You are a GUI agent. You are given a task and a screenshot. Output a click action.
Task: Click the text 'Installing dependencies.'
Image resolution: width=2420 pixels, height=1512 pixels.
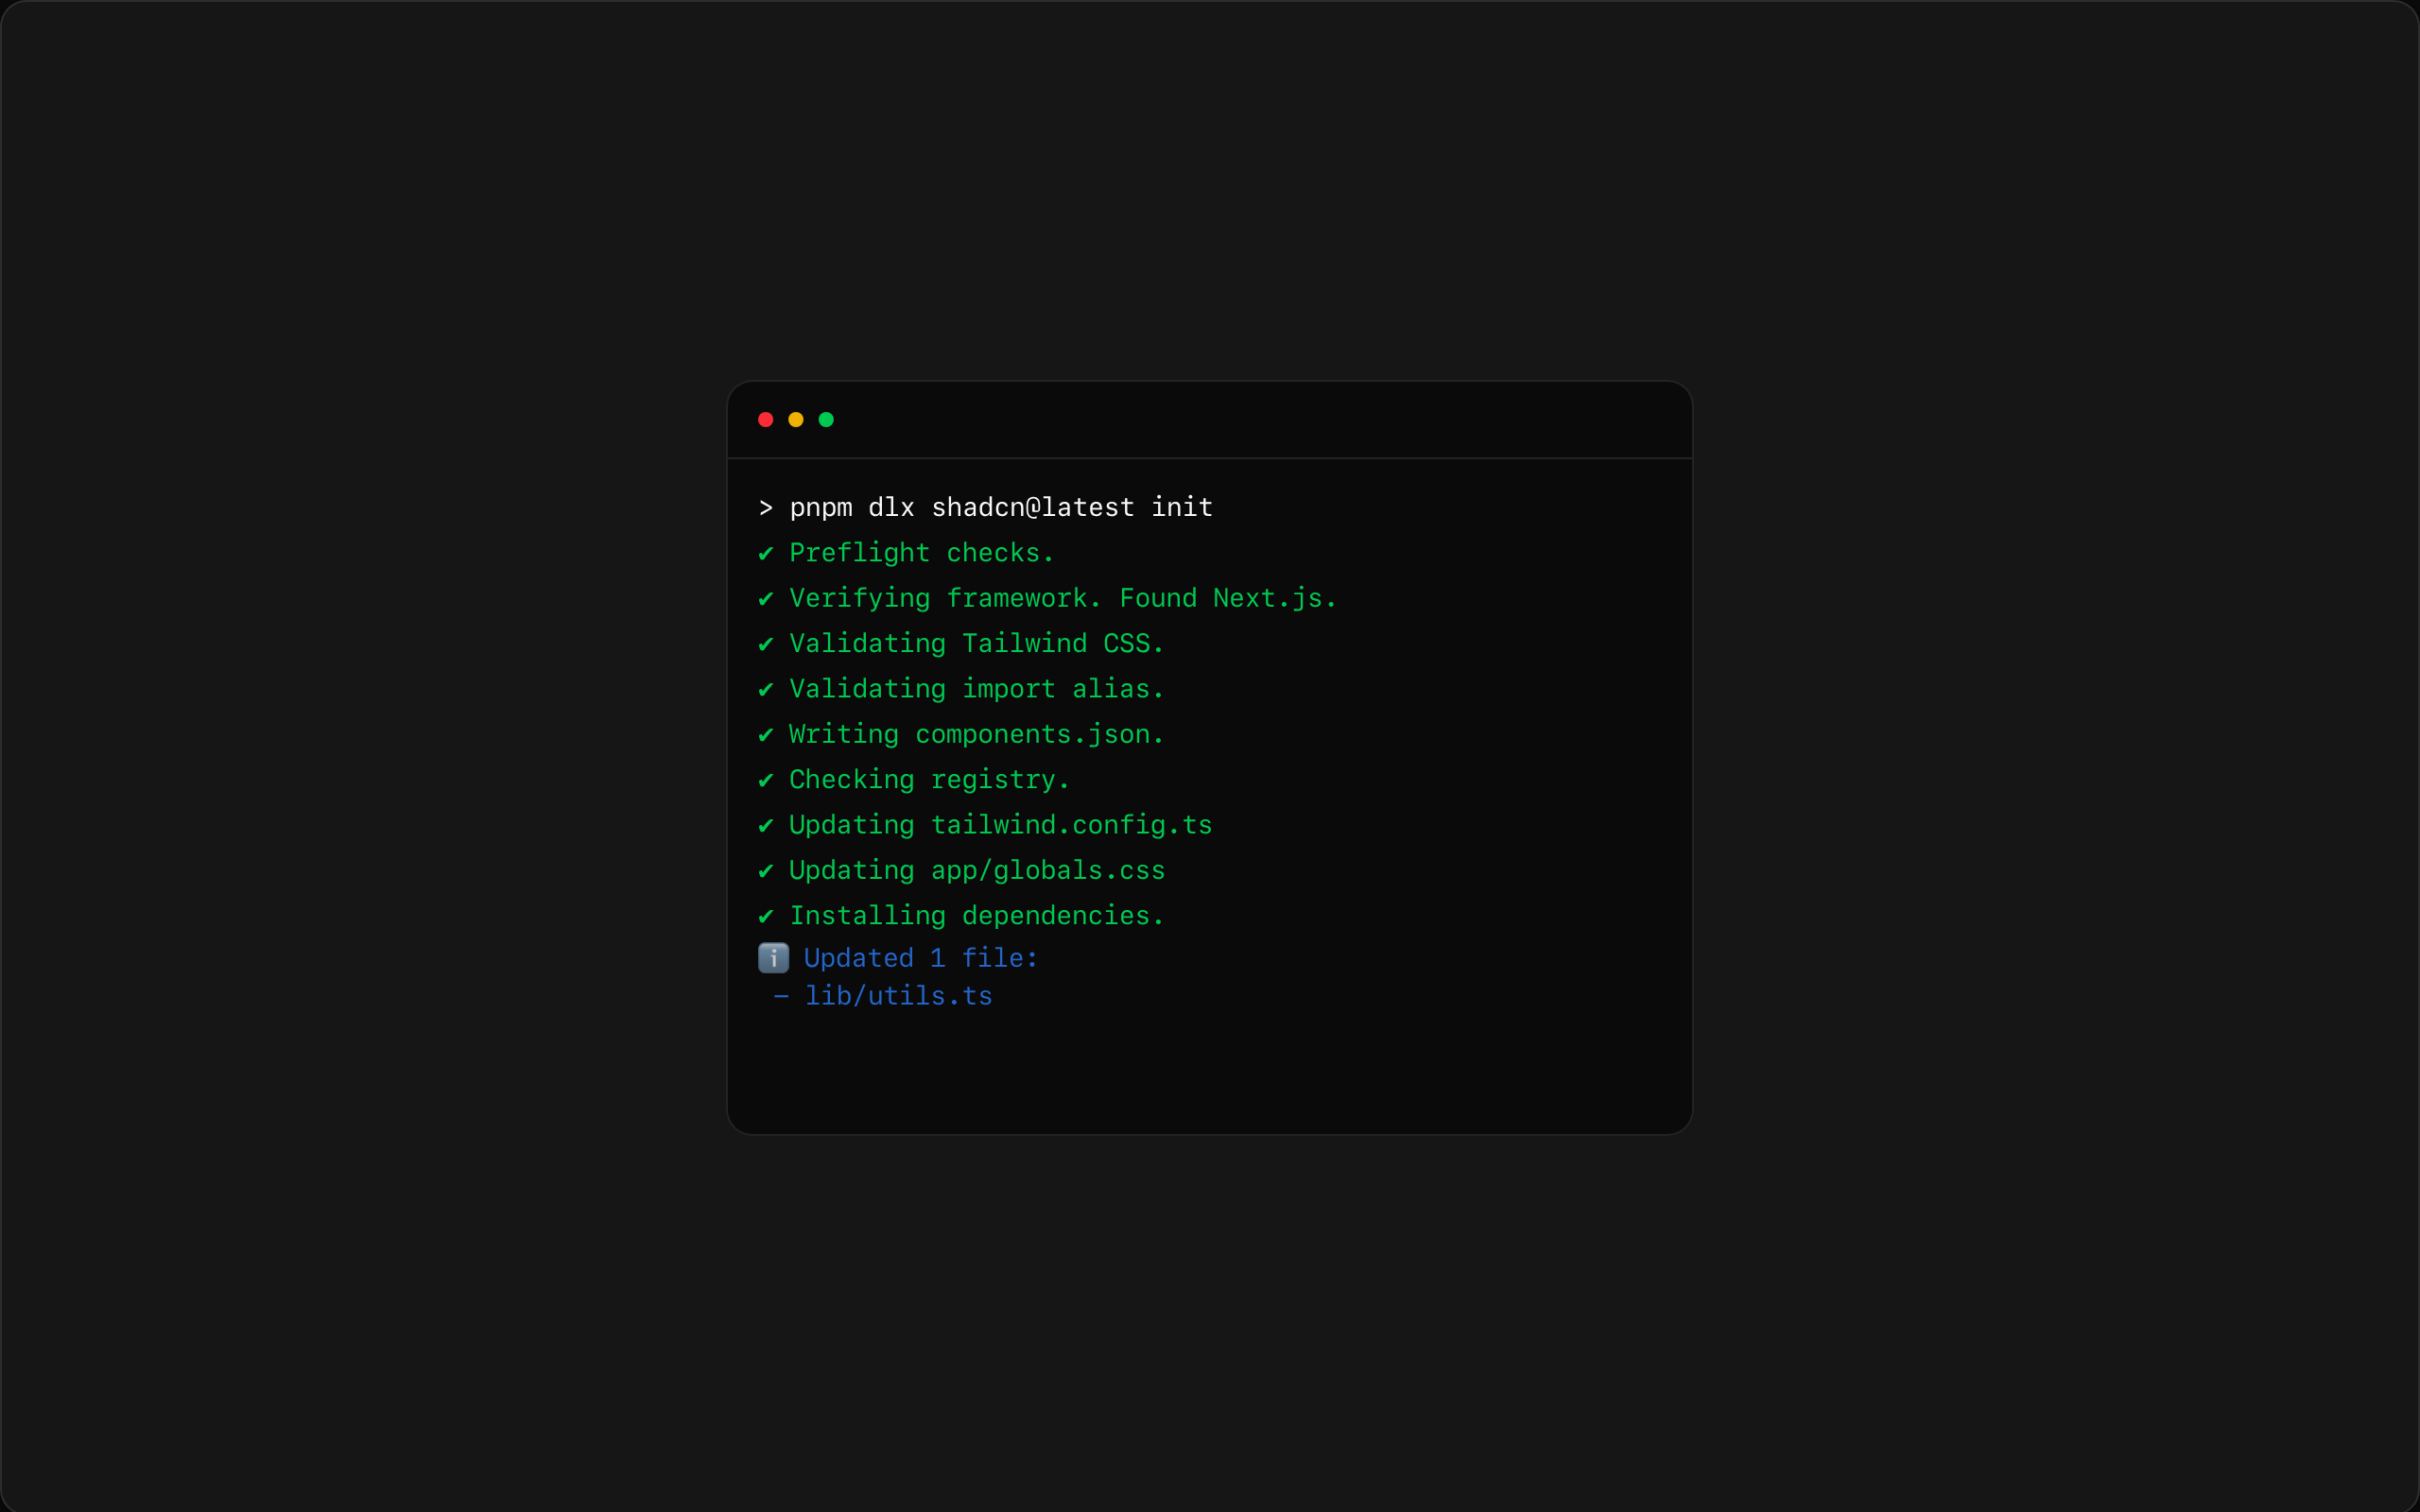(x=977, y=915)
